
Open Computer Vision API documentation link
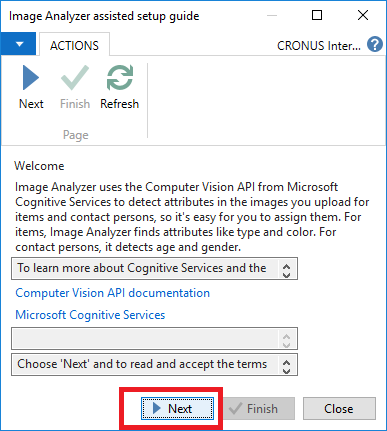click(113, 293)
